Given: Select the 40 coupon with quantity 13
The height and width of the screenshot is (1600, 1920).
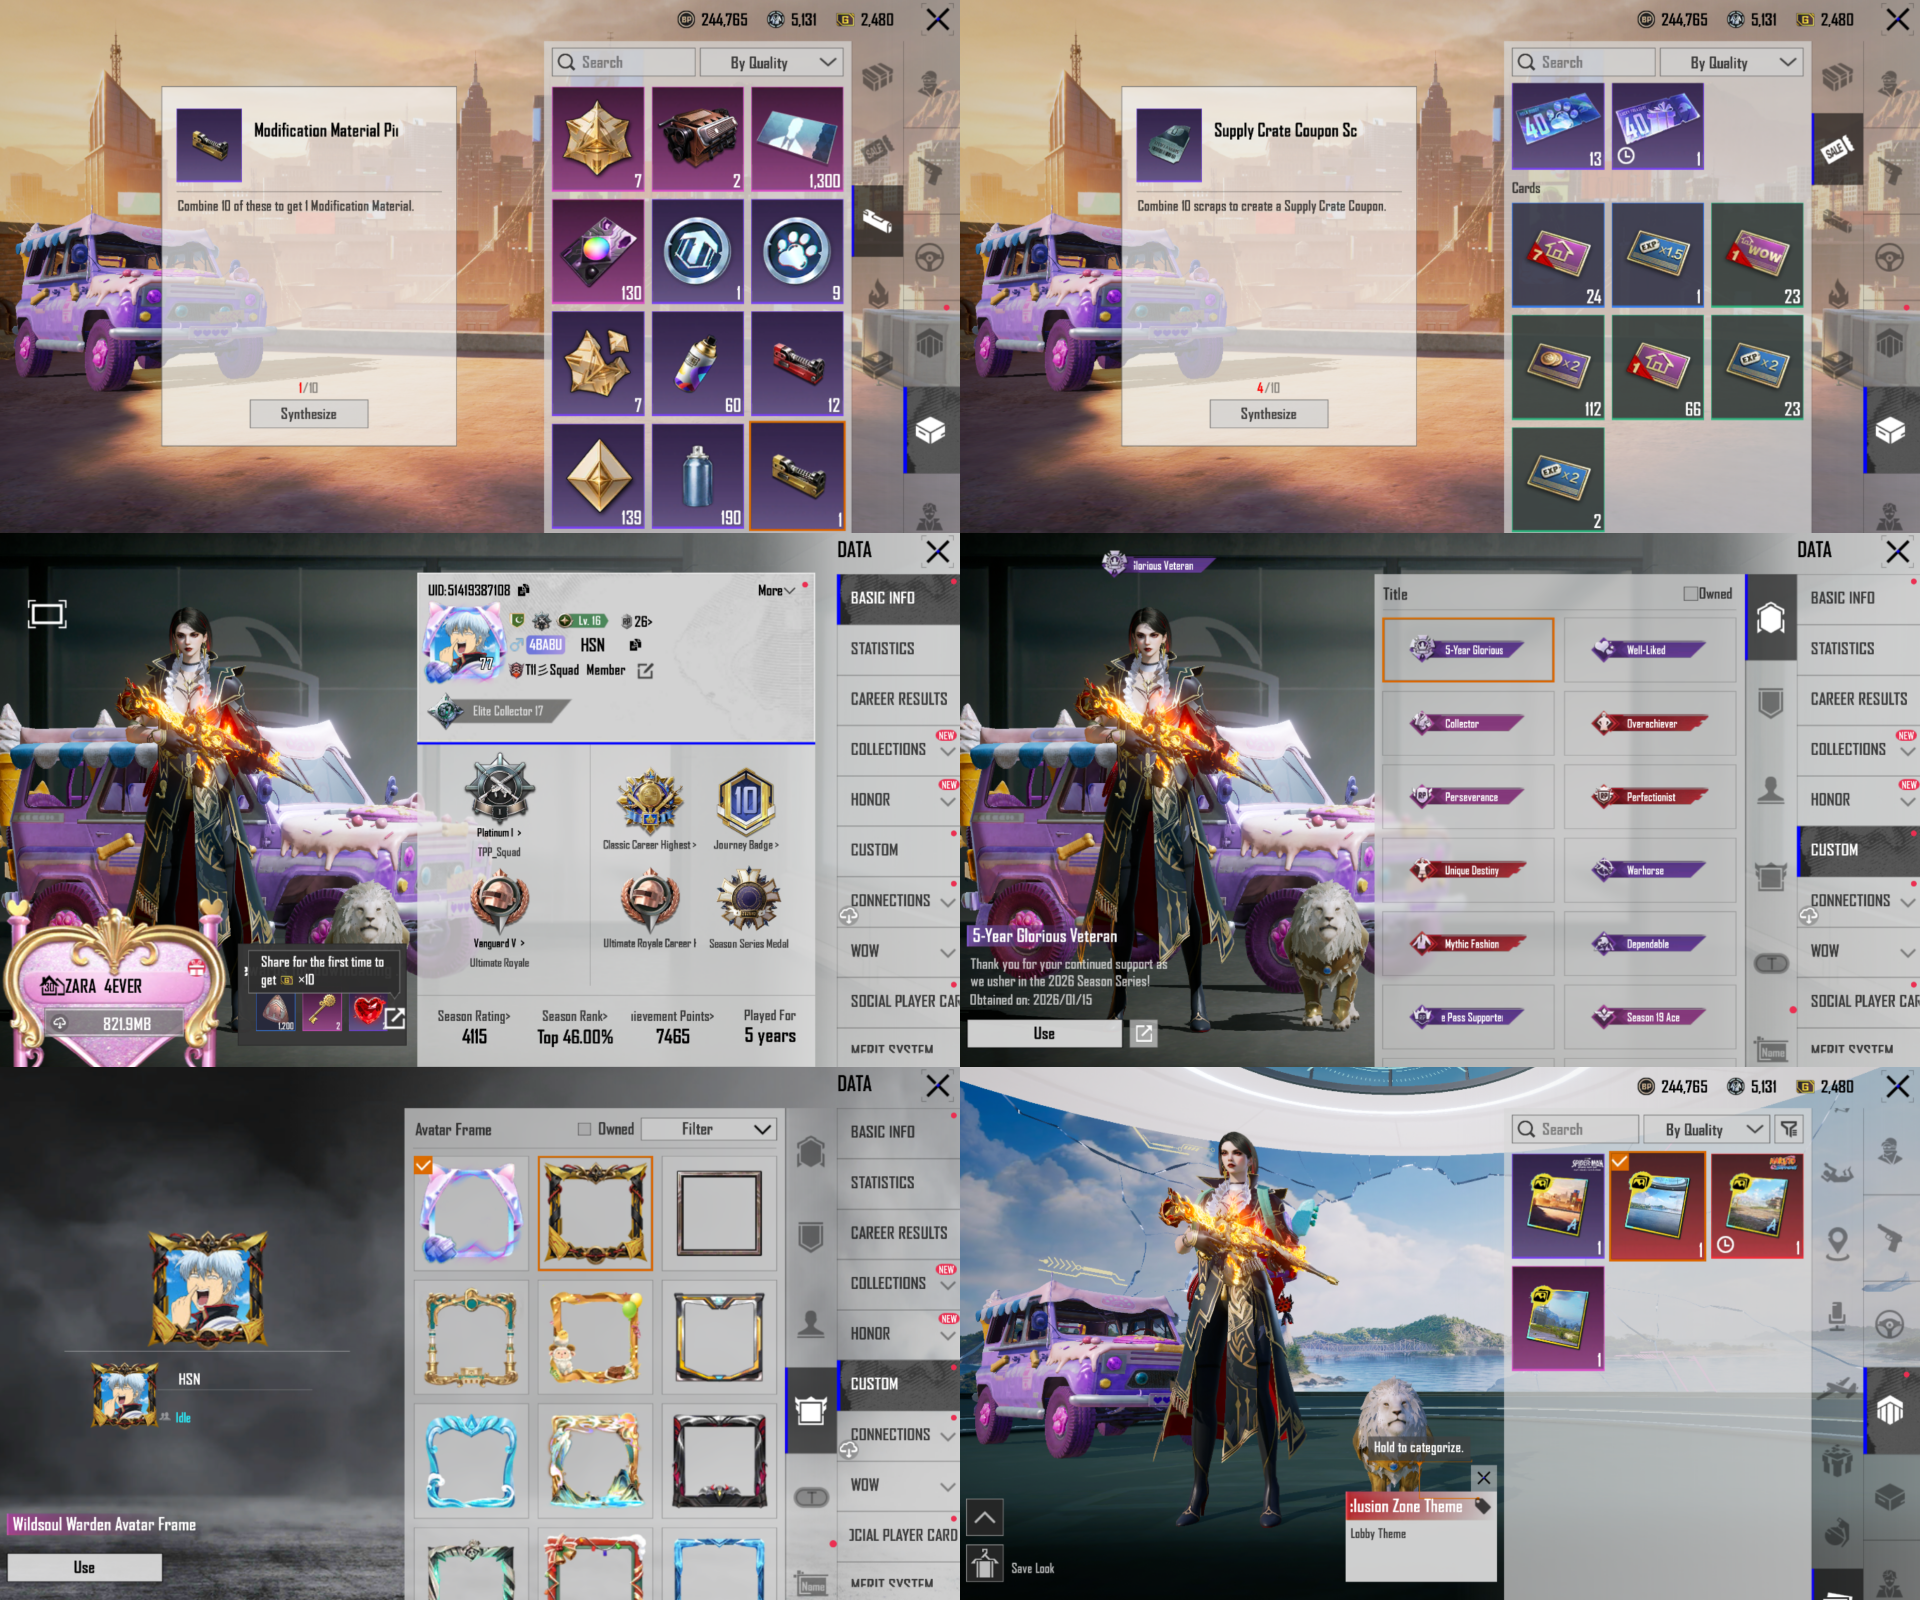Looking at the screenshot, I should tap(1558, 126).
